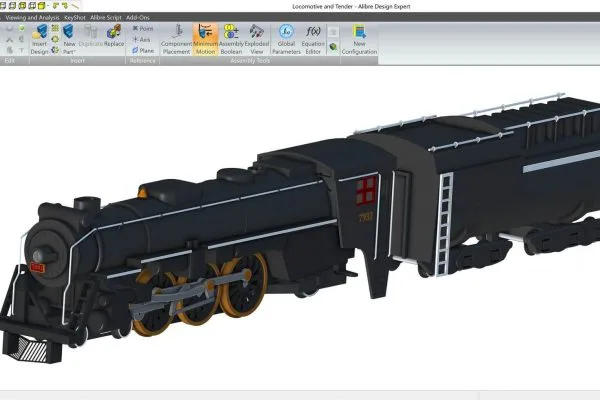Click the Replace component icon

coord(114,32)
